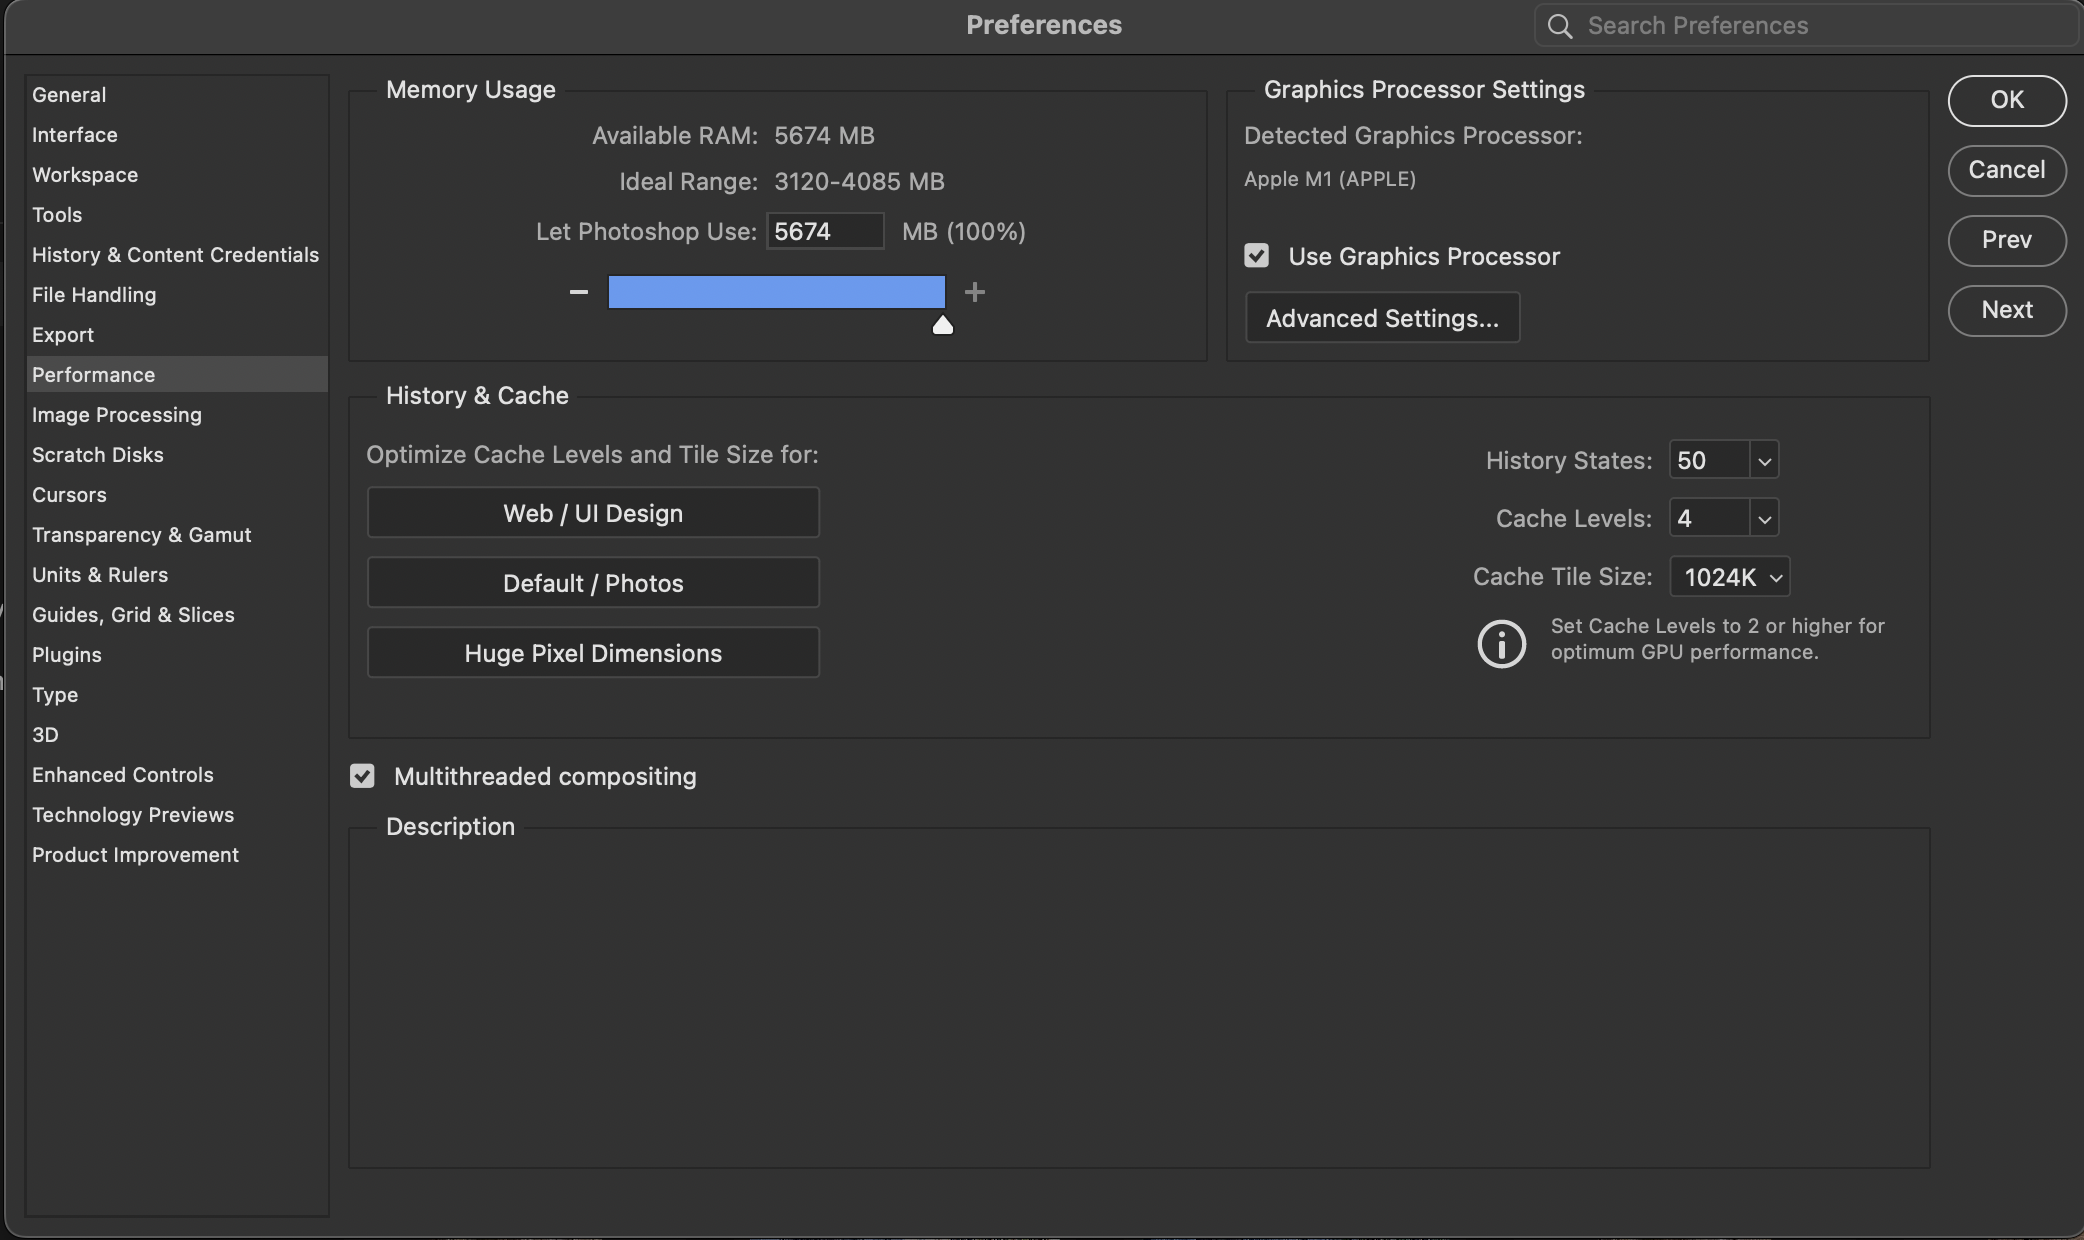
Task: Click the info icon near Cache Levels note
Action: point(1501,643)
